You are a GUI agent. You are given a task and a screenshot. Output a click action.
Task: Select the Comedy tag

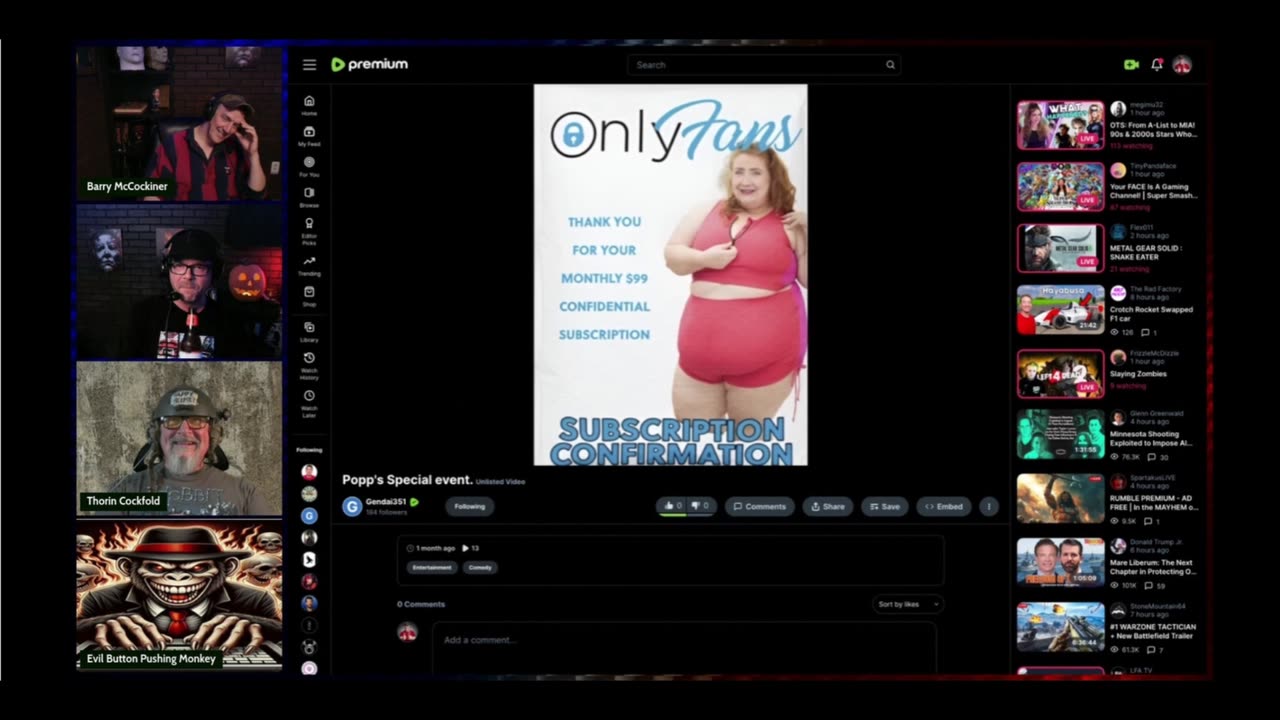tap(480, 567)
